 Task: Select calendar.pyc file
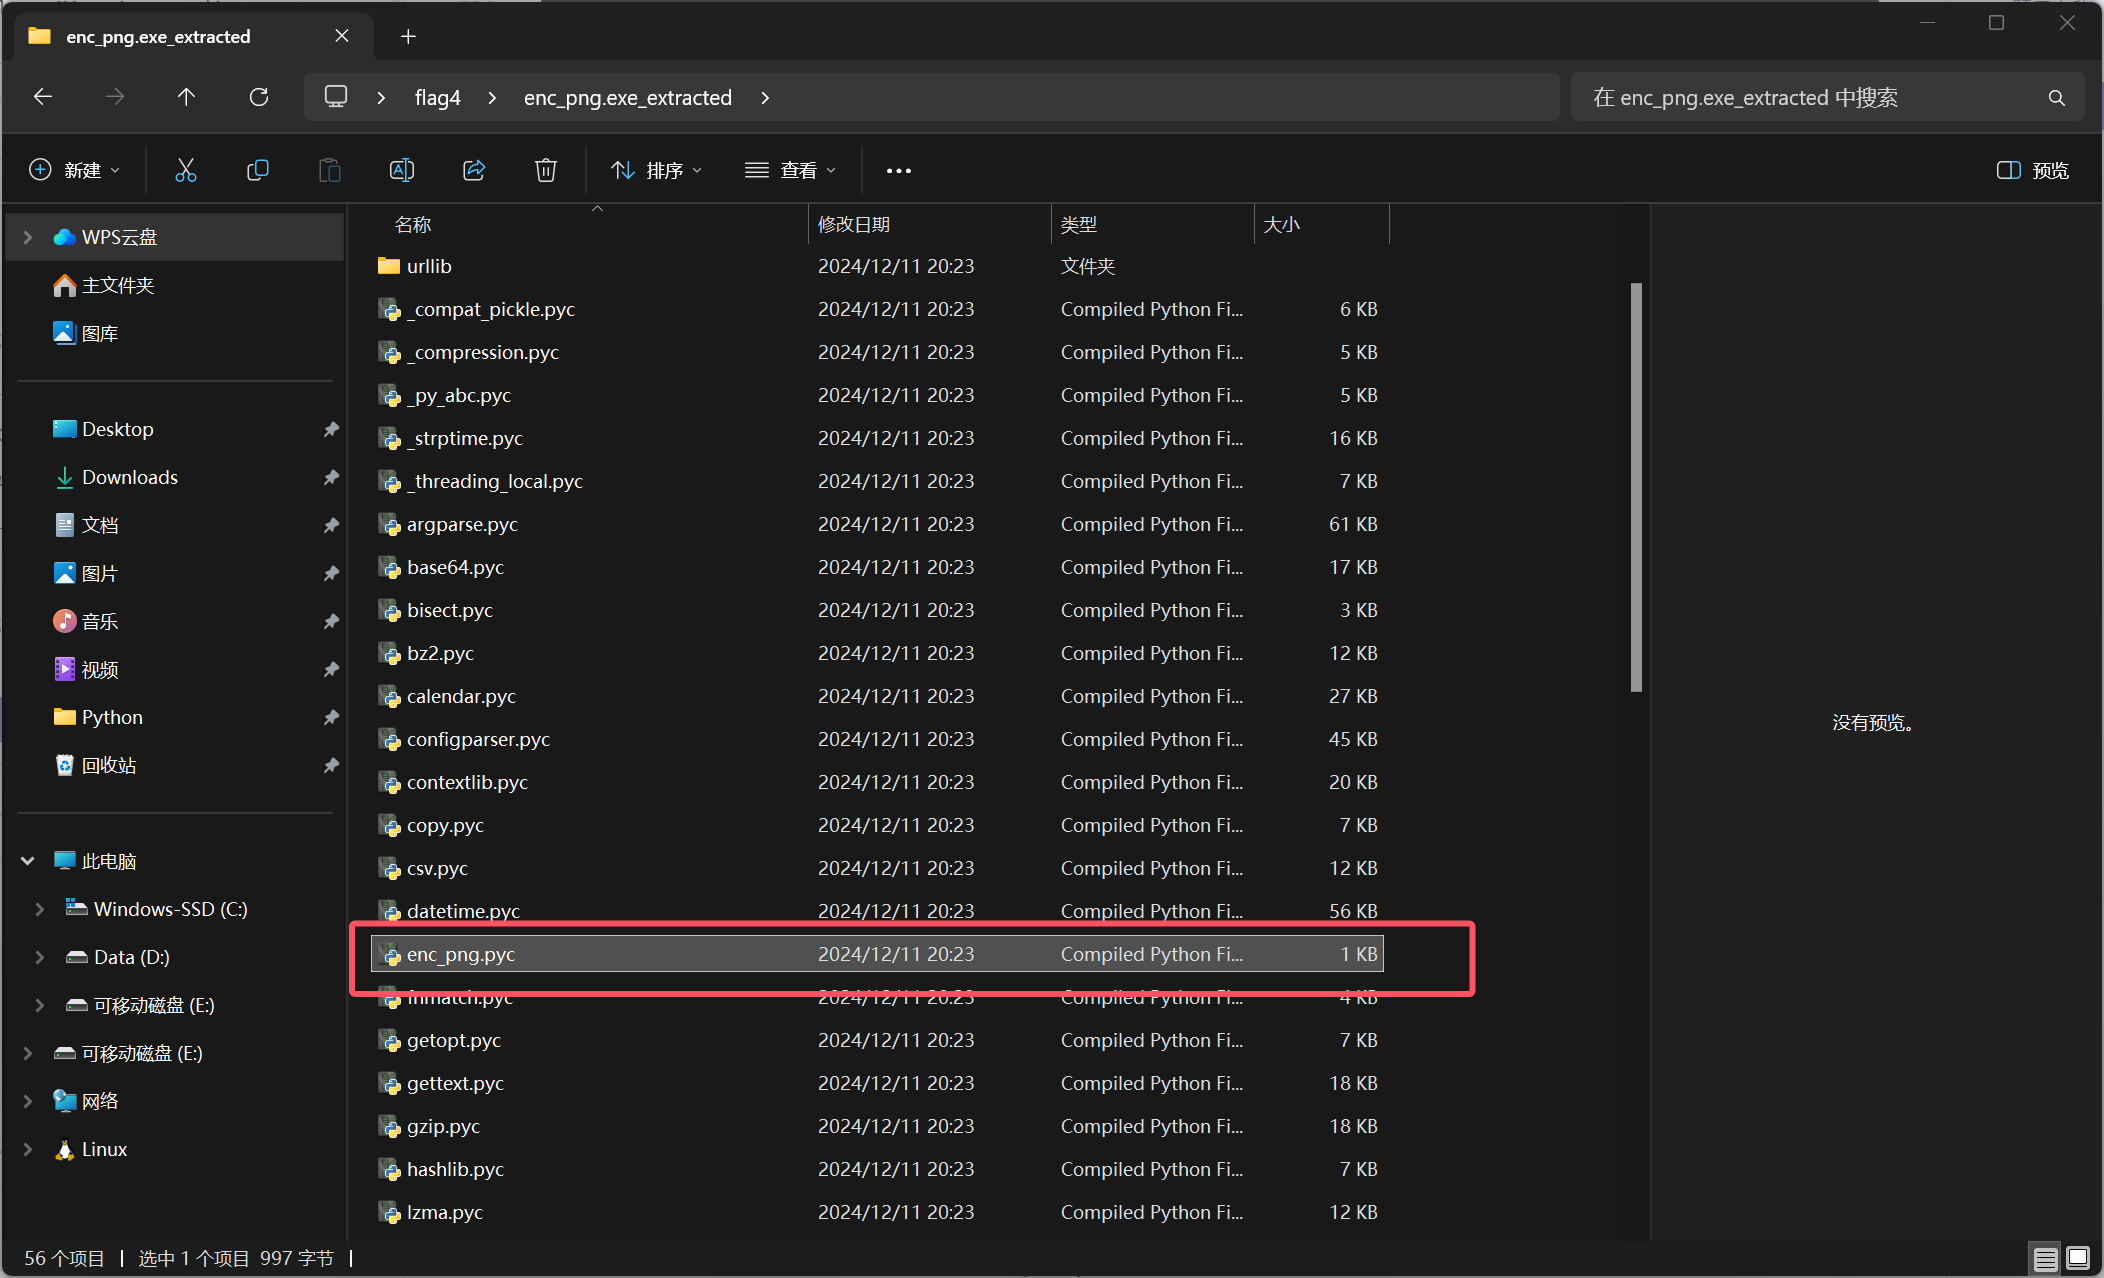point(878,696)
